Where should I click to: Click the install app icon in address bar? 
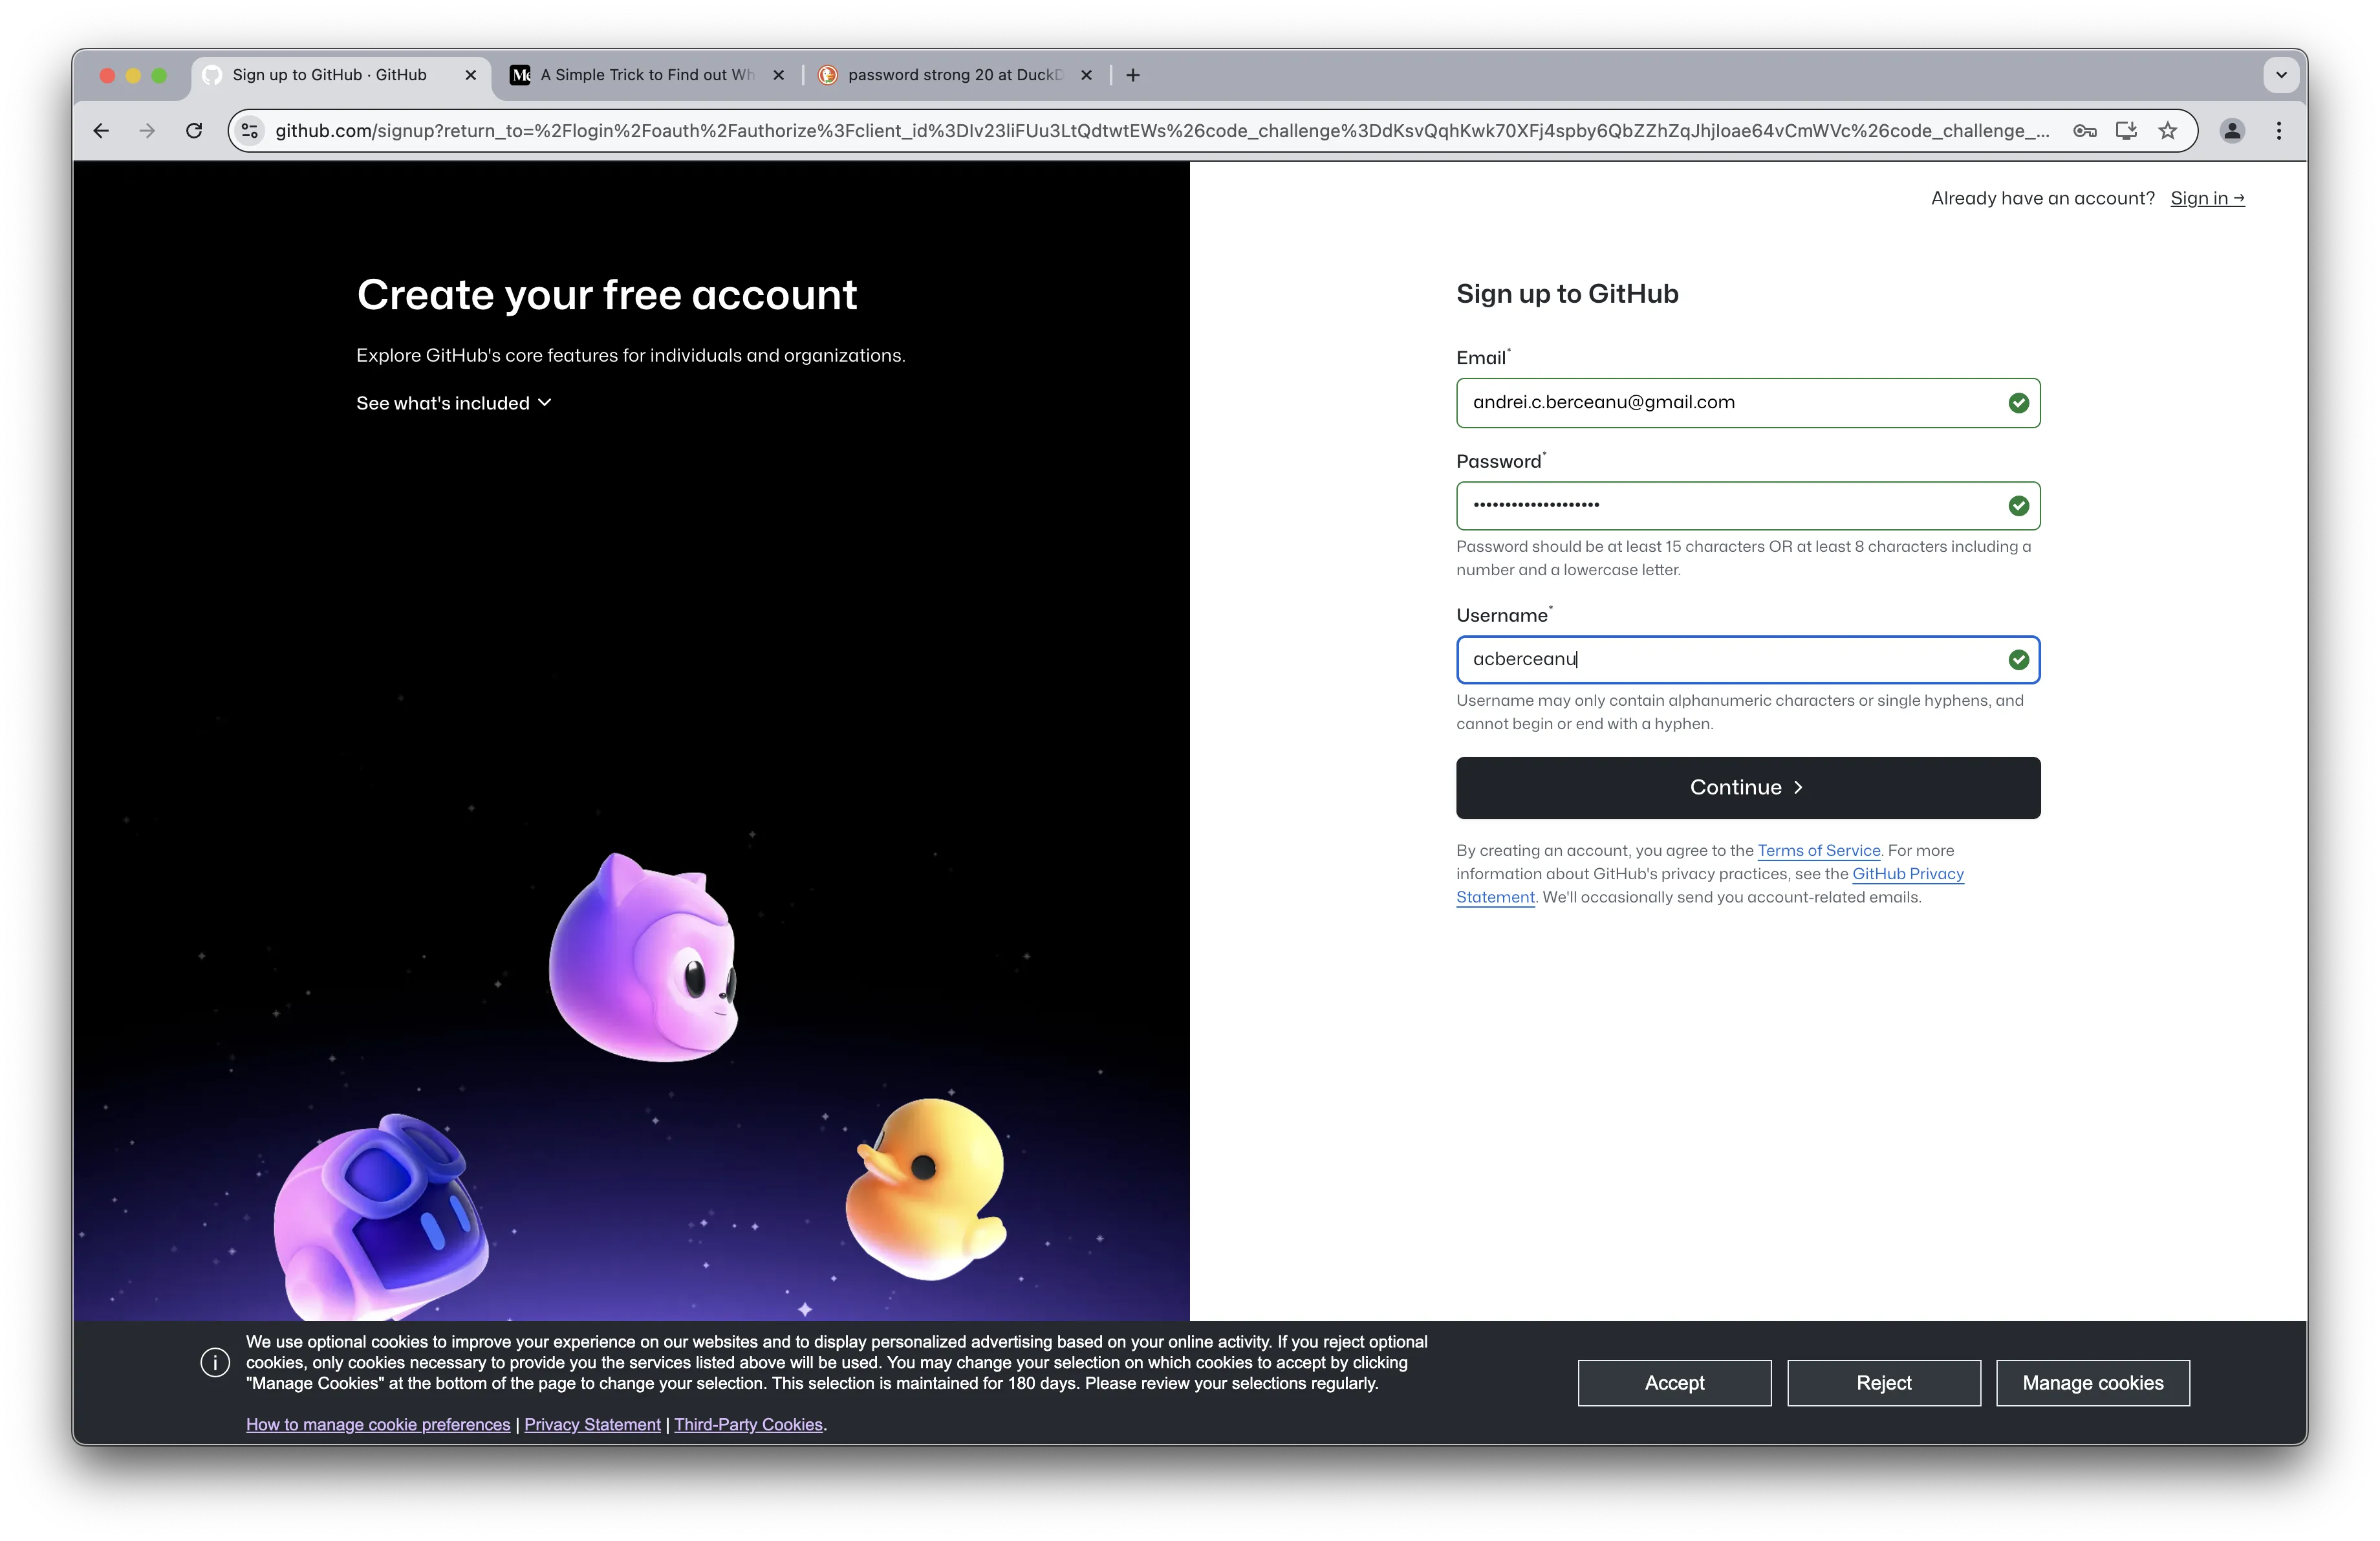tap(2126, 131)
